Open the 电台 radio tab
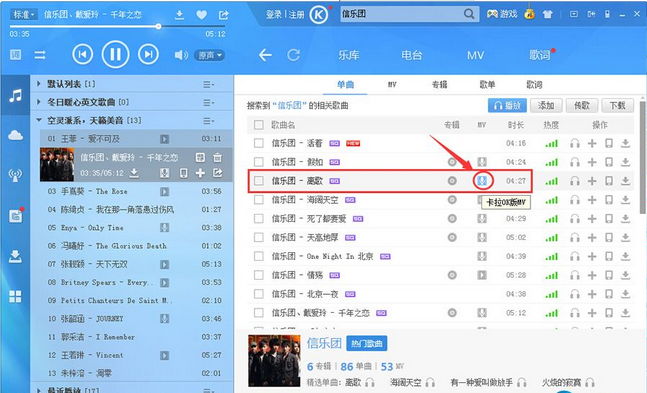Viewport: 647px width, 393px height. 412,55
